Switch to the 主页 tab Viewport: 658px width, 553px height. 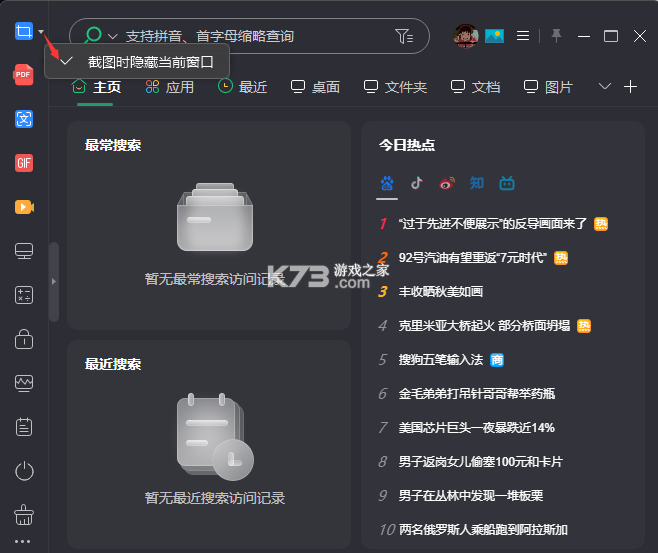(x=96, y=87)
